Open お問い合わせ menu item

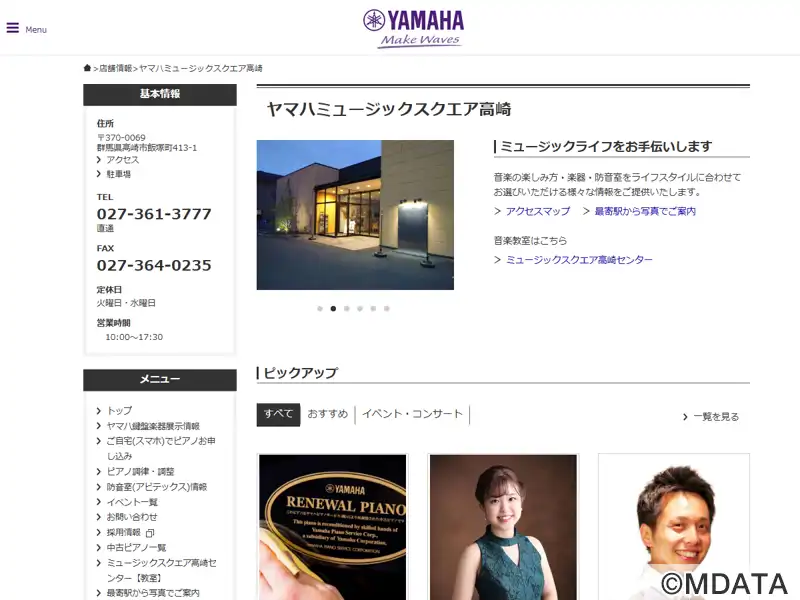(x=132, y=517)
